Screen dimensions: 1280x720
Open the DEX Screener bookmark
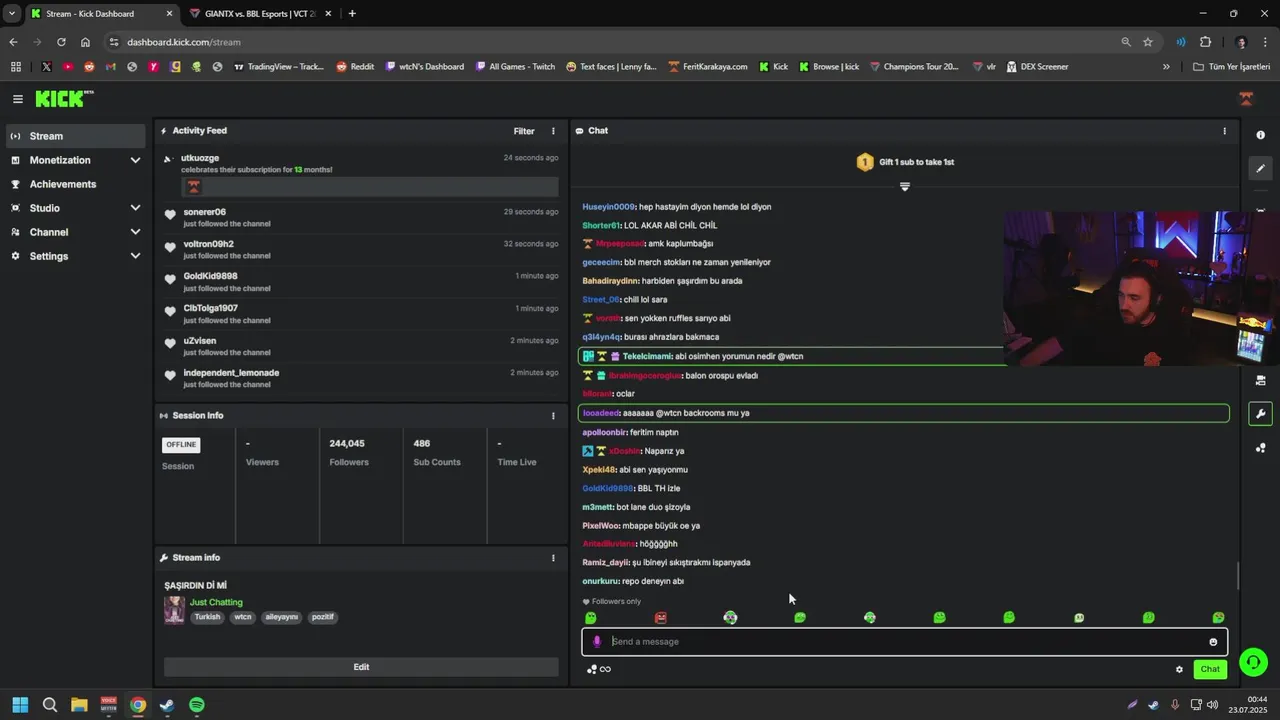(1037, 67)
